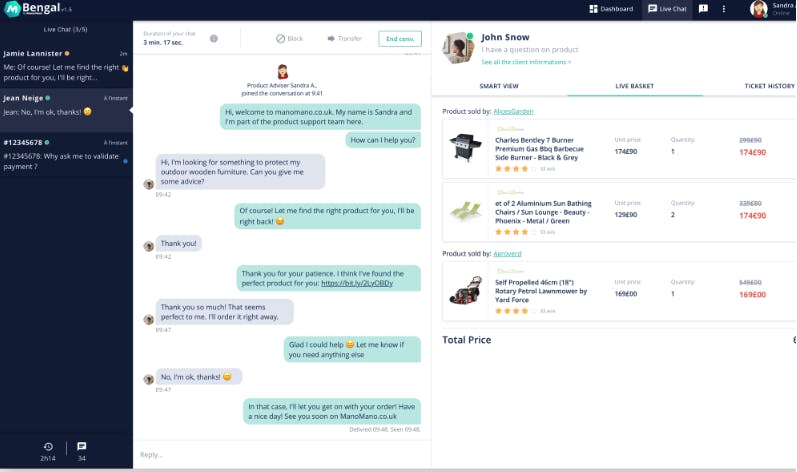Click the Total Price label
This screenshot has height=472, width=797.
(467, 340)
